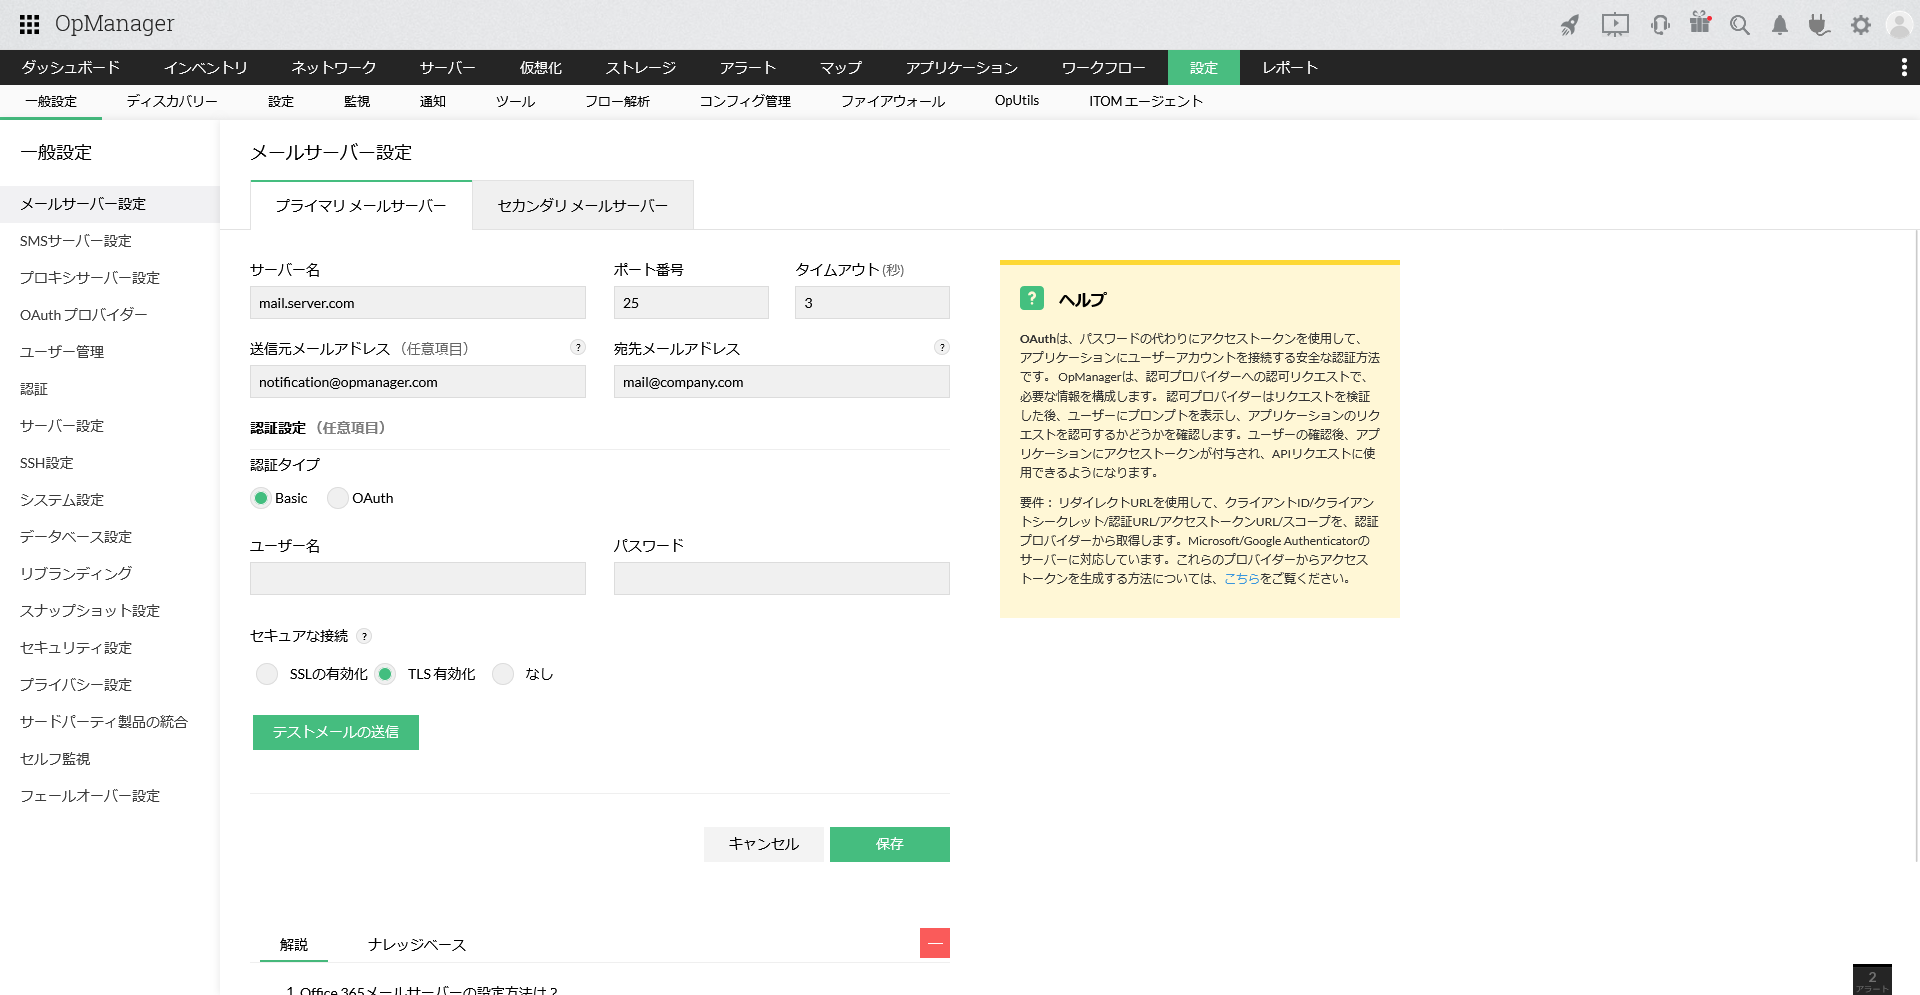Switch to the セカンダリ メールサーバー tab
Screen dimensions: 1920x995
(x=582, y=206)
